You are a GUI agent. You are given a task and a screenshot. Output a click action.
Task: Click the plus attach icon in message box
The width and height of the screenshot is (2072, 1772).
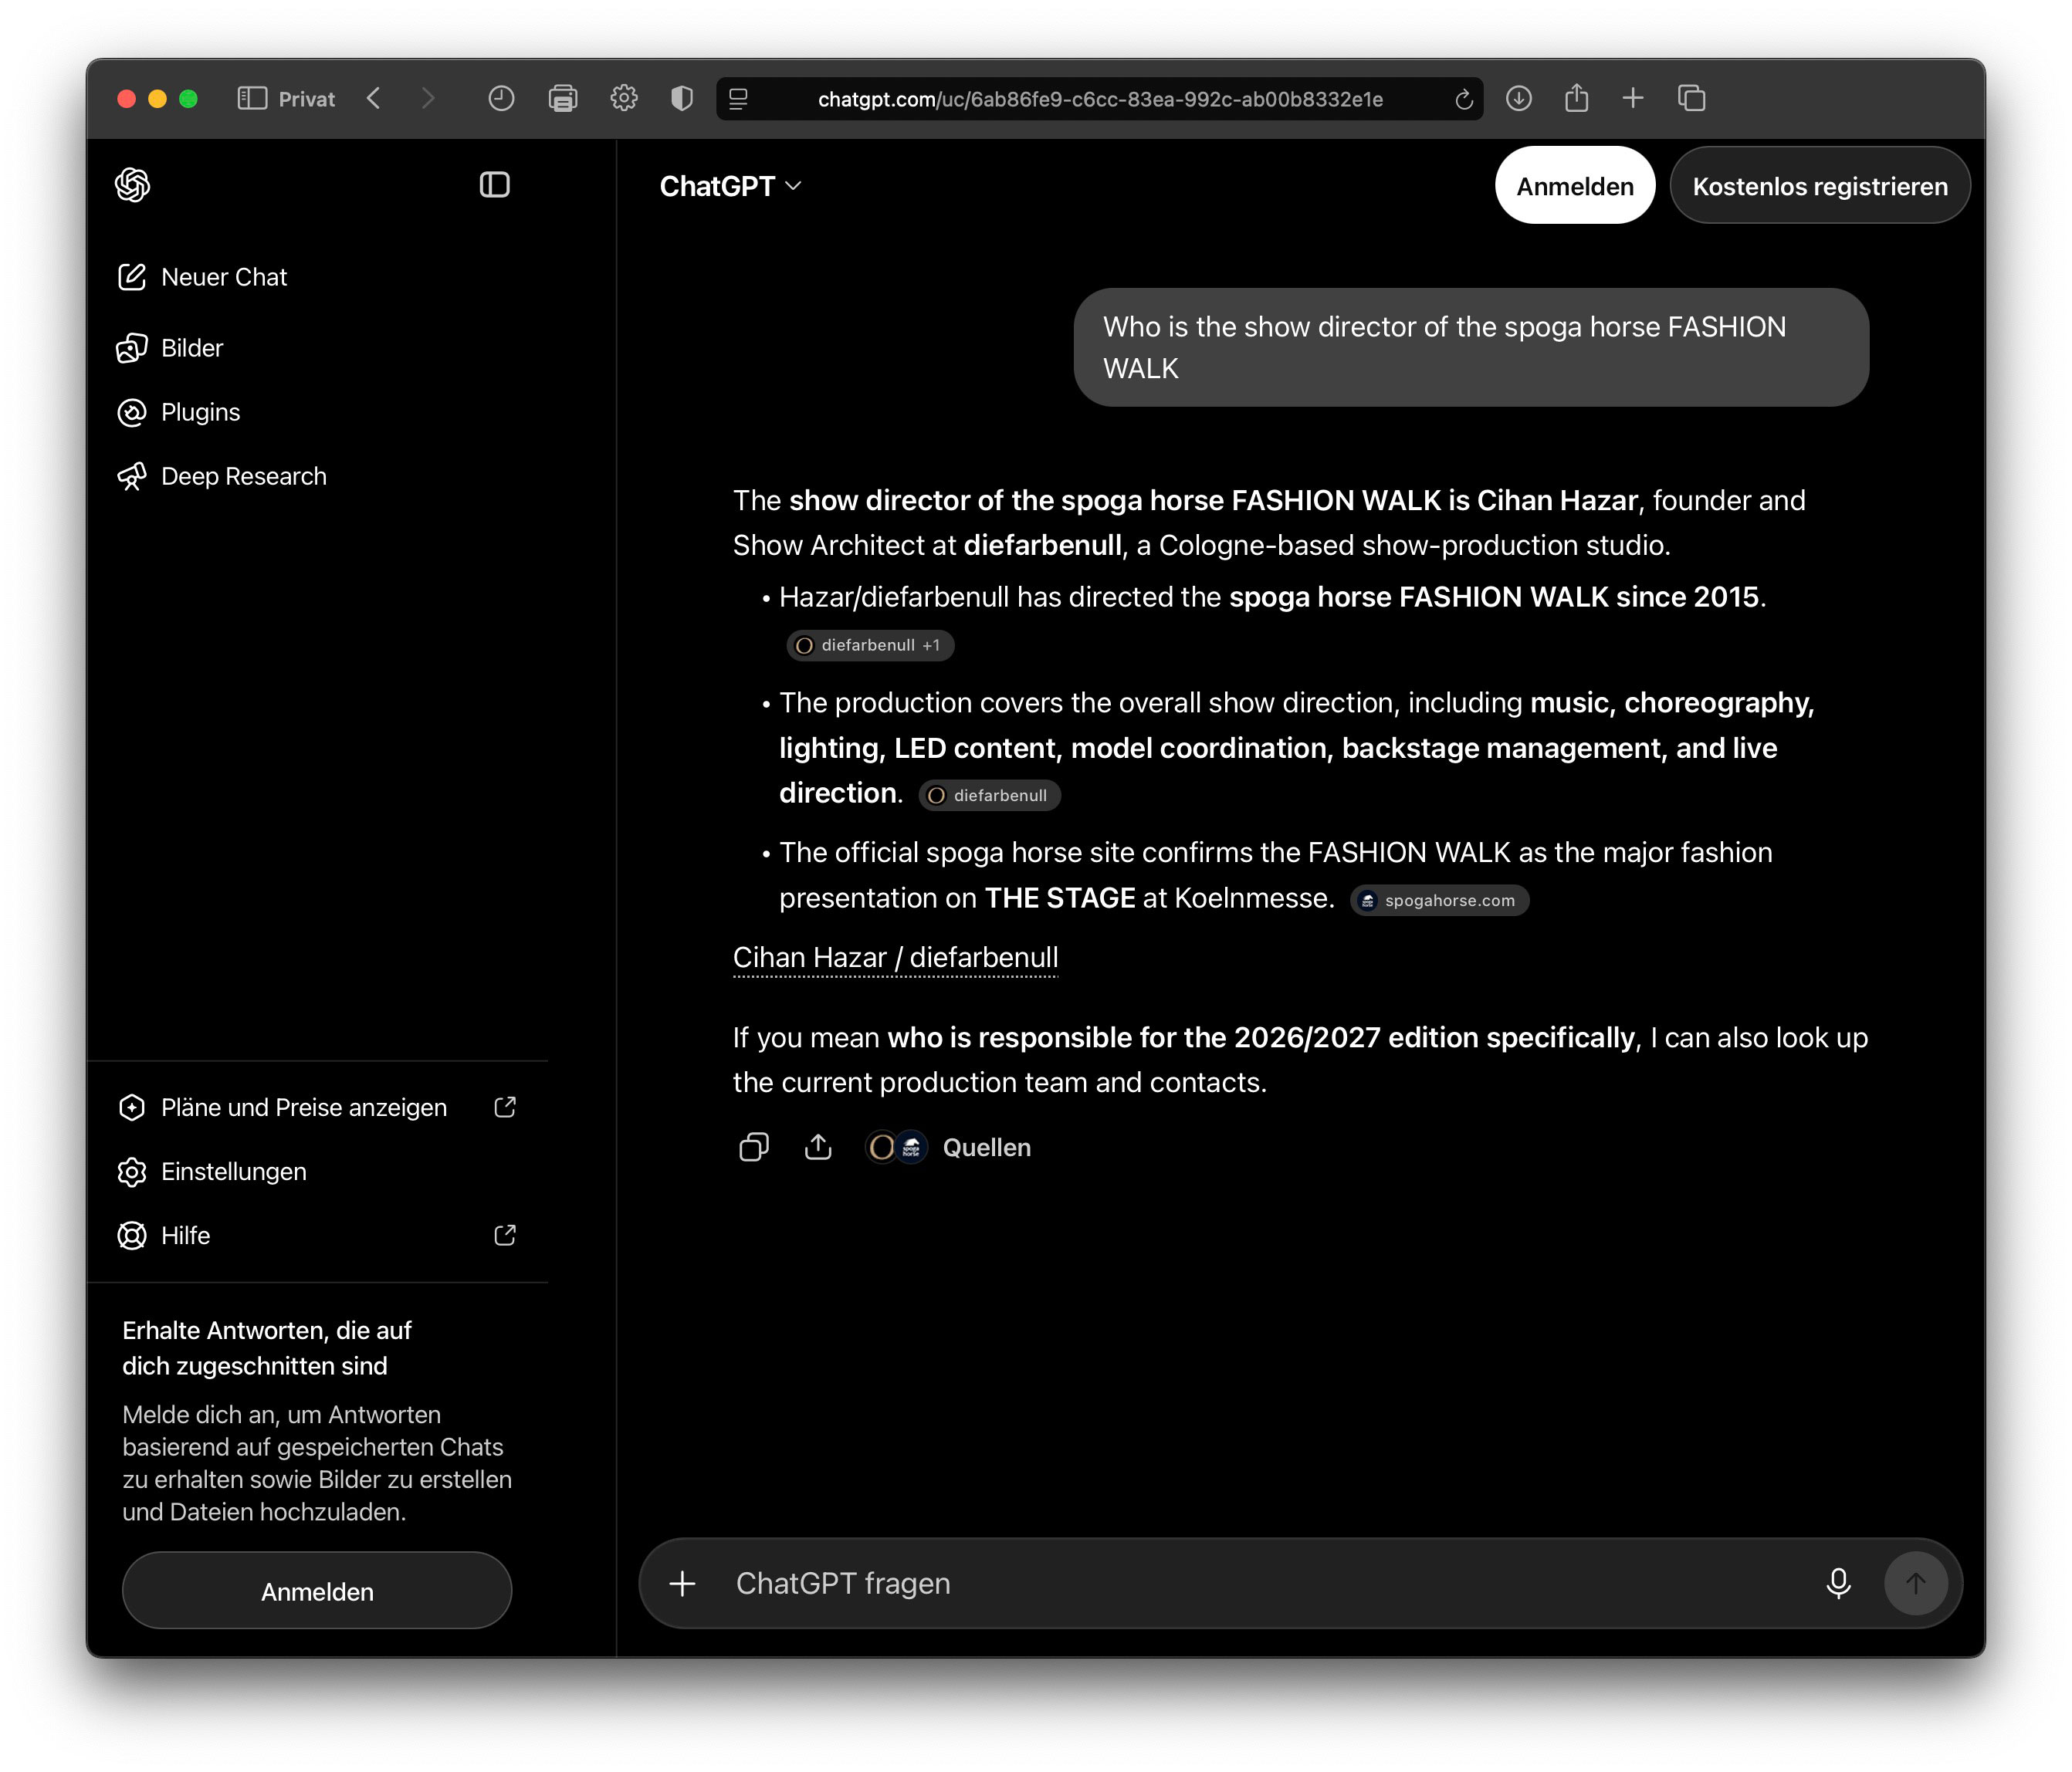click(x=683, y=1583)
